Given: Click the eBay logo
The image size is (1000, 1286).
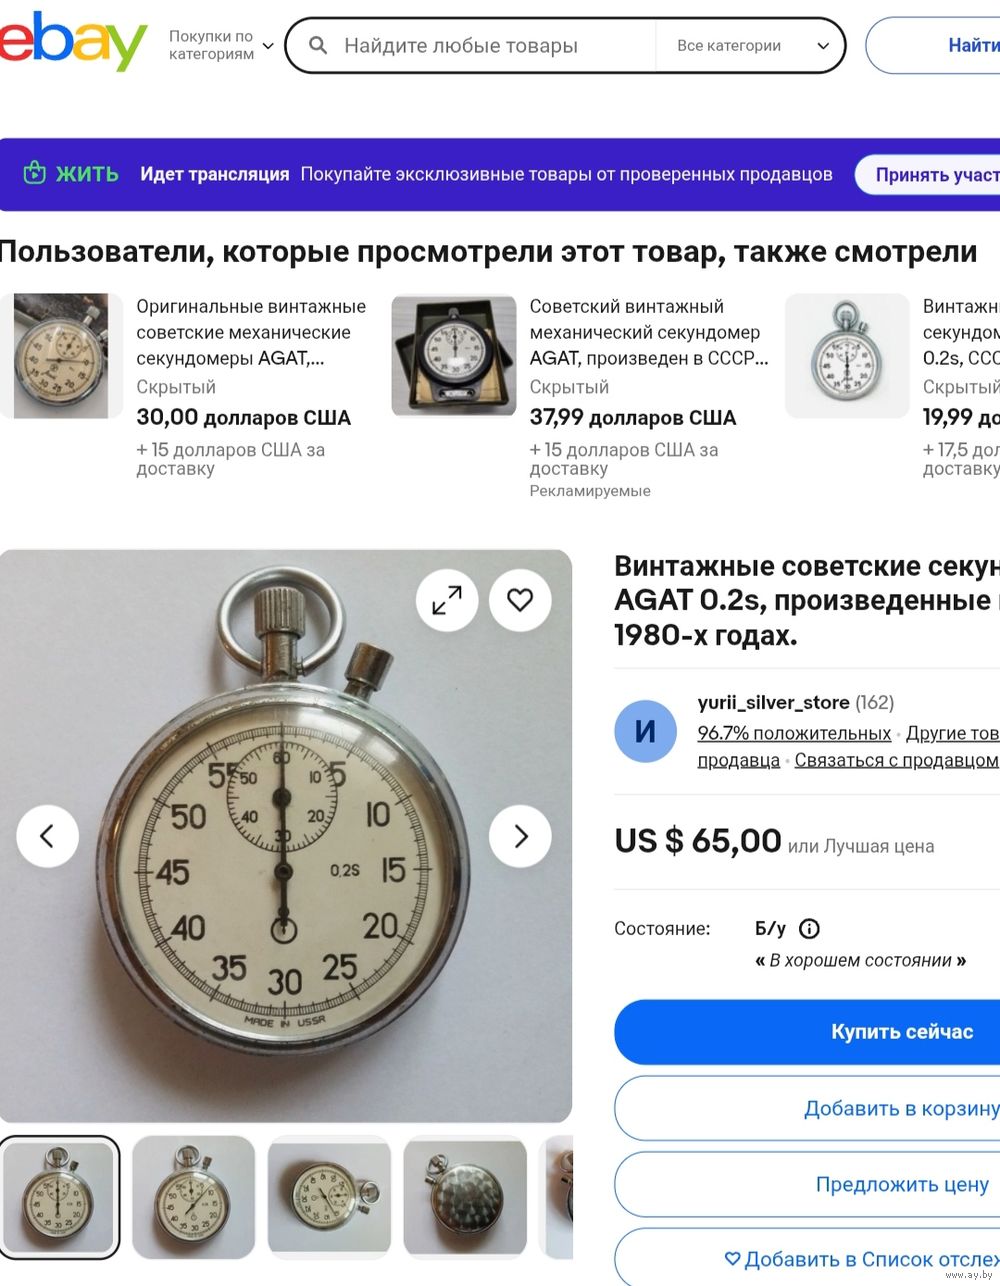Looking at the screenshot, I should [73, 41].
